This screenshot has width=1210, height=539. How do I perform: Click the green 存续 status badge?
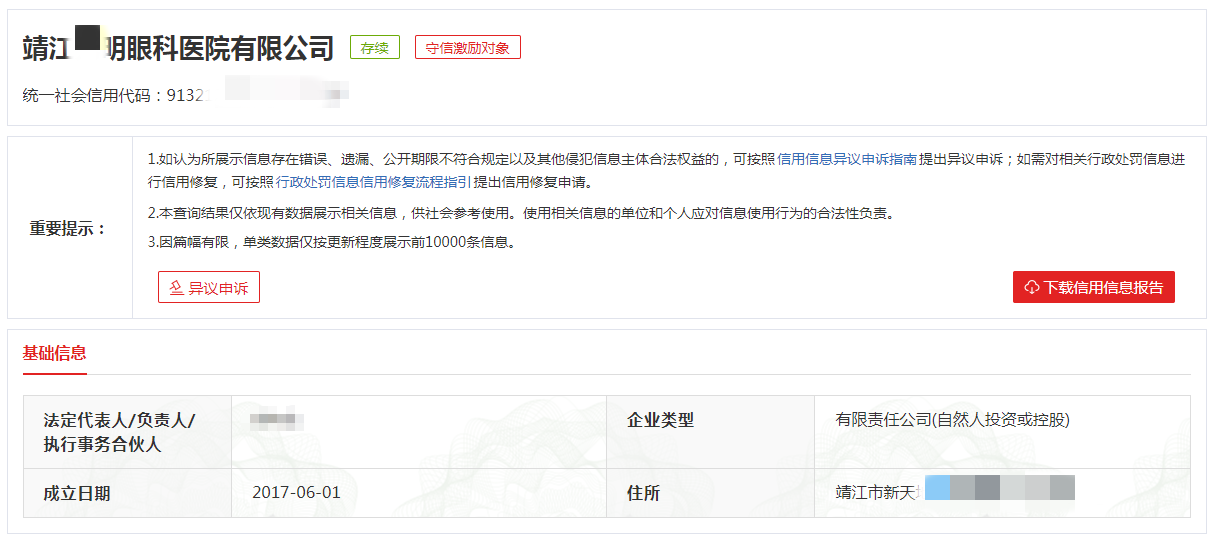(374, 47)
